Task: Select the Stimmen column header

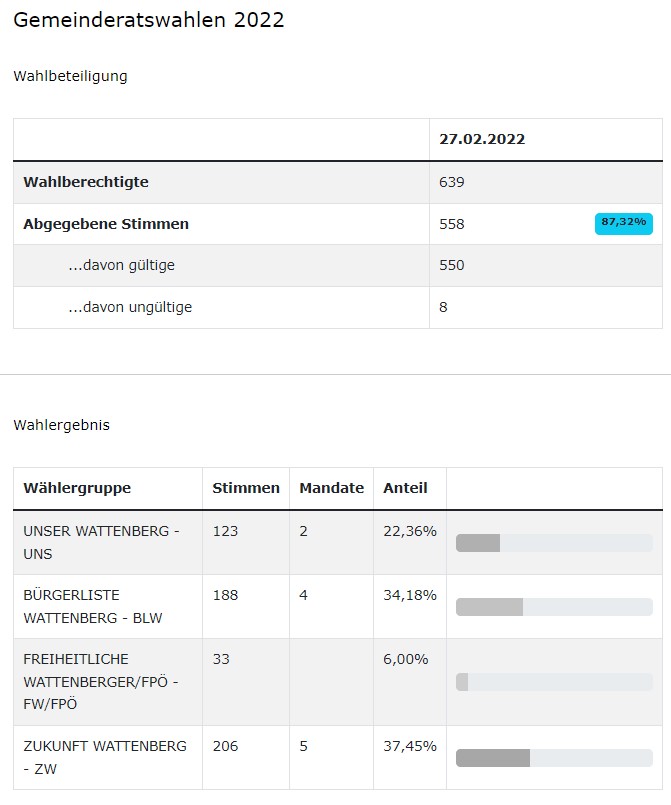Action: coord(246,488)
